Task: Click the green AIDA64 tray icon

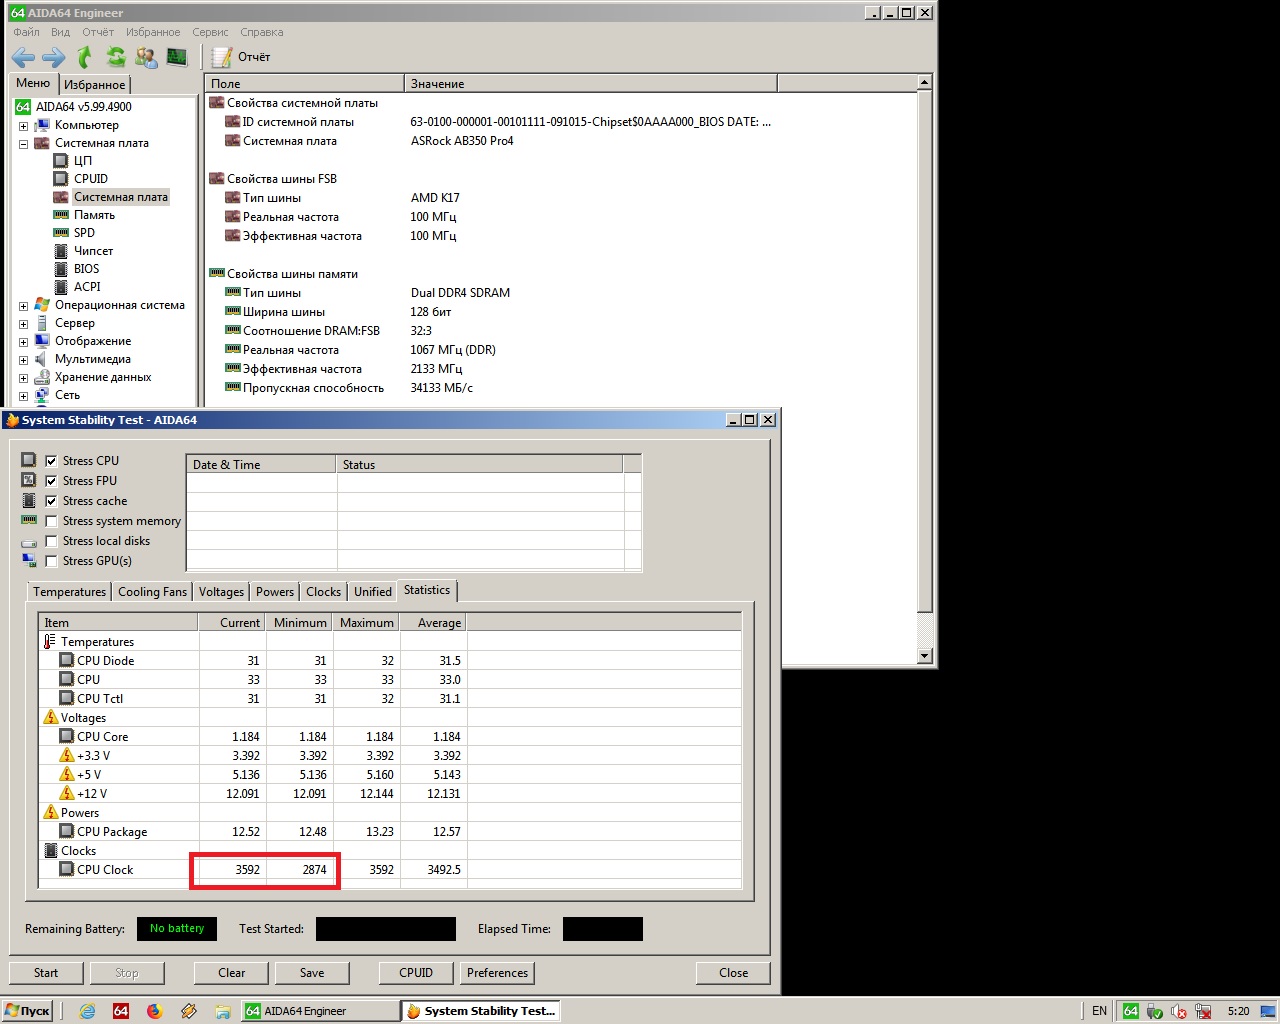Action: (1131, 1011)
